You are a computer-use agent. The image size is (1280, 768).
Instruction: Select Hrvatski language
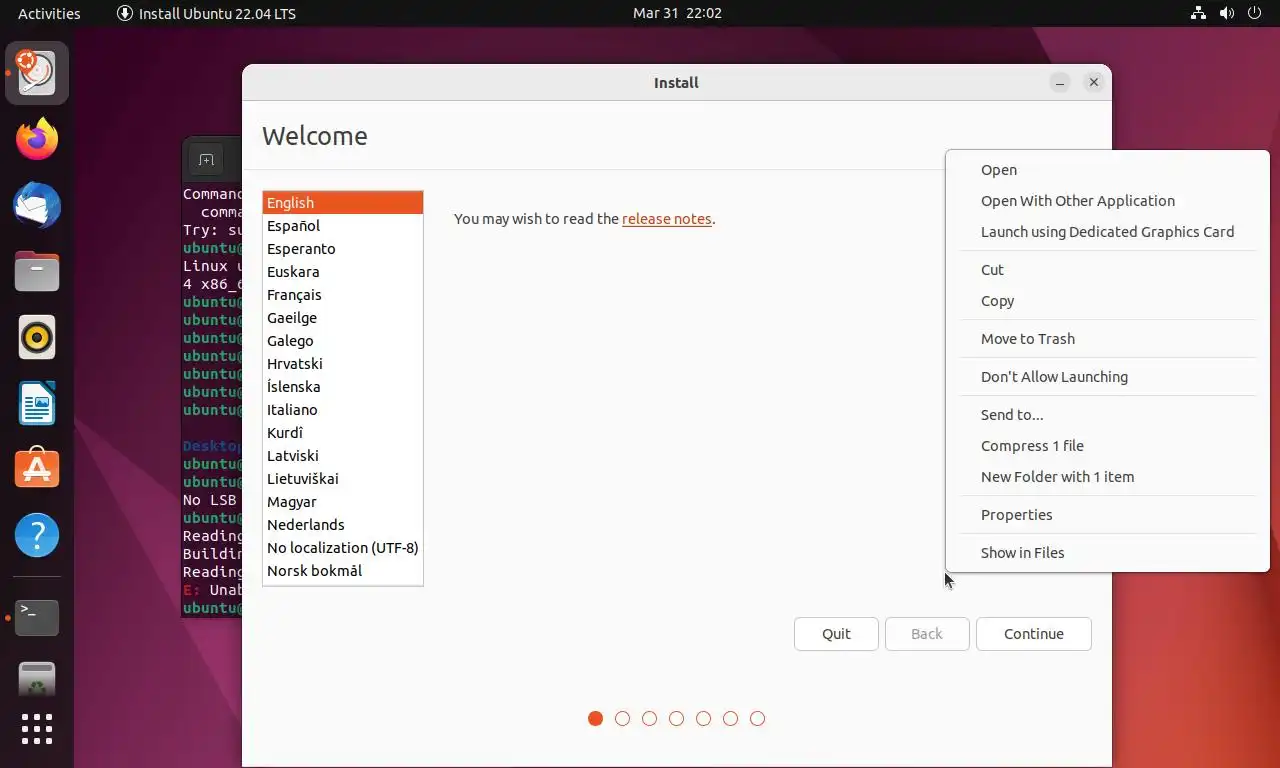343,364
